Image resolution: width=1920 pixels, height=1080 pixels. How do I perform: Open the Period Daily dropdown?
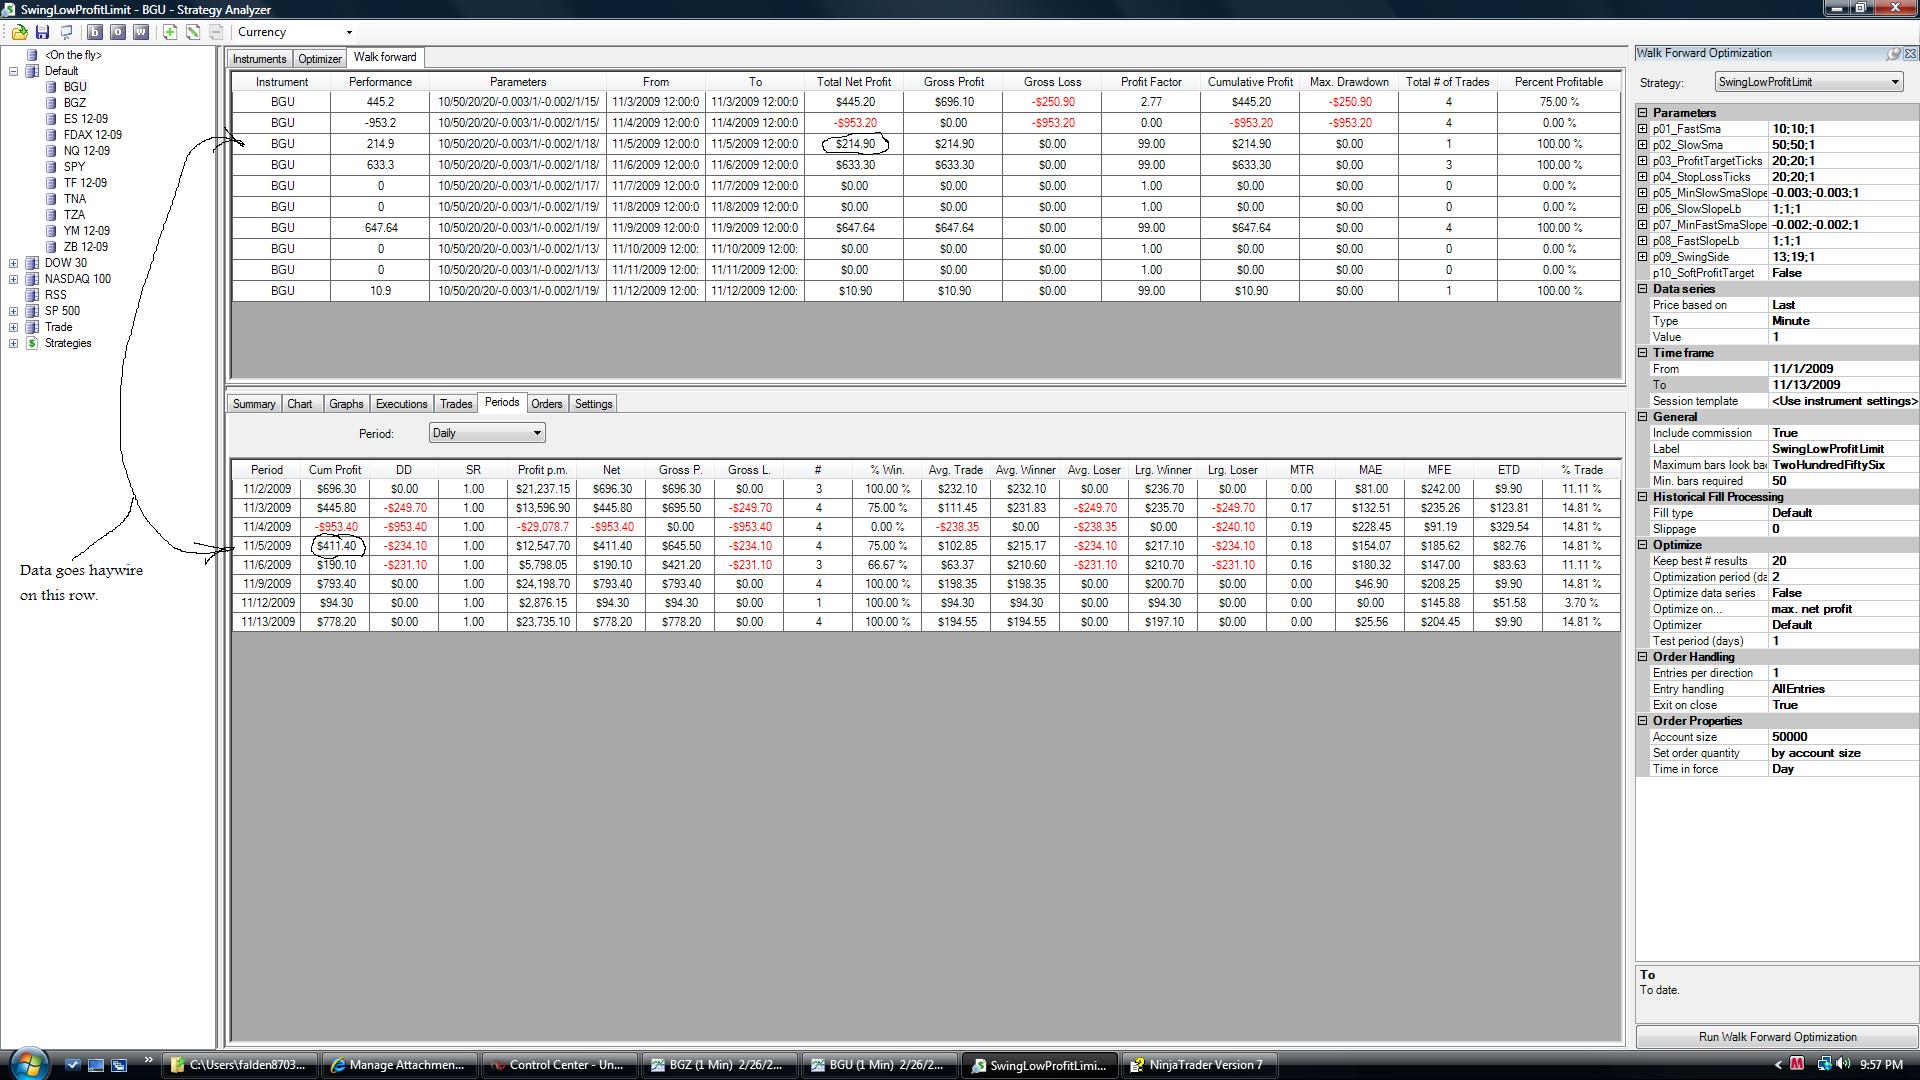click(x=537, y=433)
